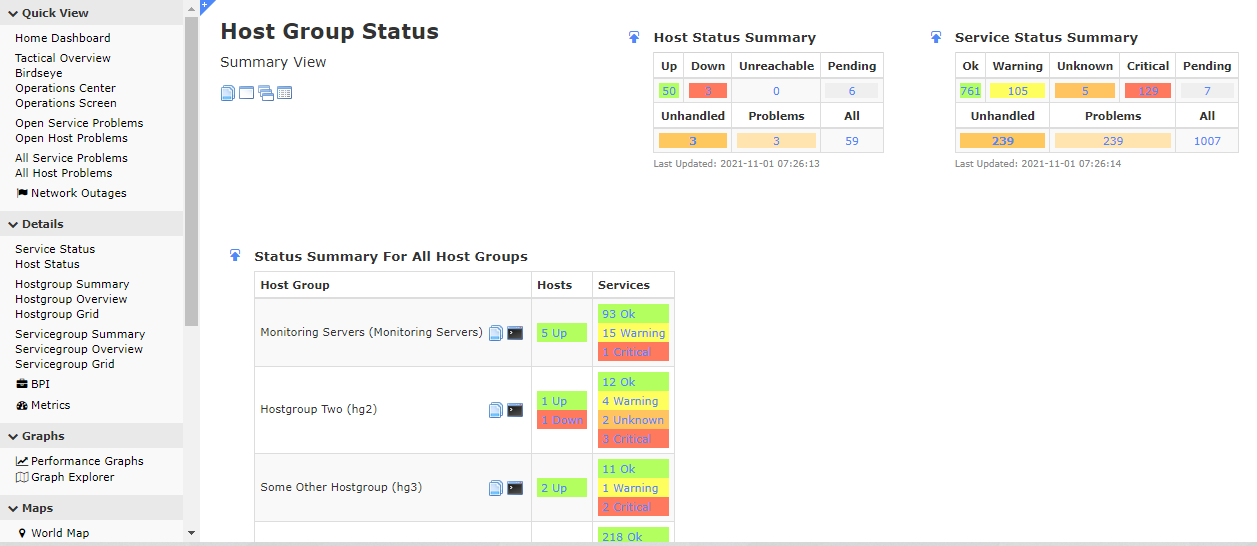Screen dimensions: 1257x546
Task: Open the Performance Graphs link
Action: click(x=87, y=461)
